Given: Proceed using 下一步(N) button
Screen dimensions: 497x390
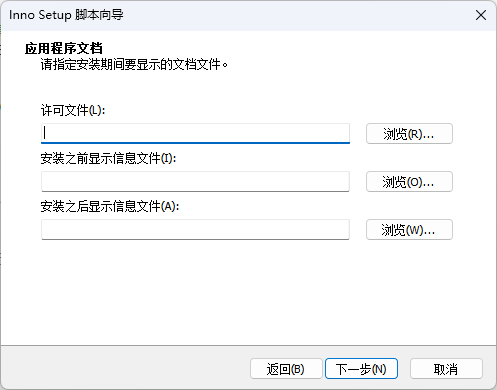Looking at the screenshot, I should pyautogui.click(x=361, y=369).
